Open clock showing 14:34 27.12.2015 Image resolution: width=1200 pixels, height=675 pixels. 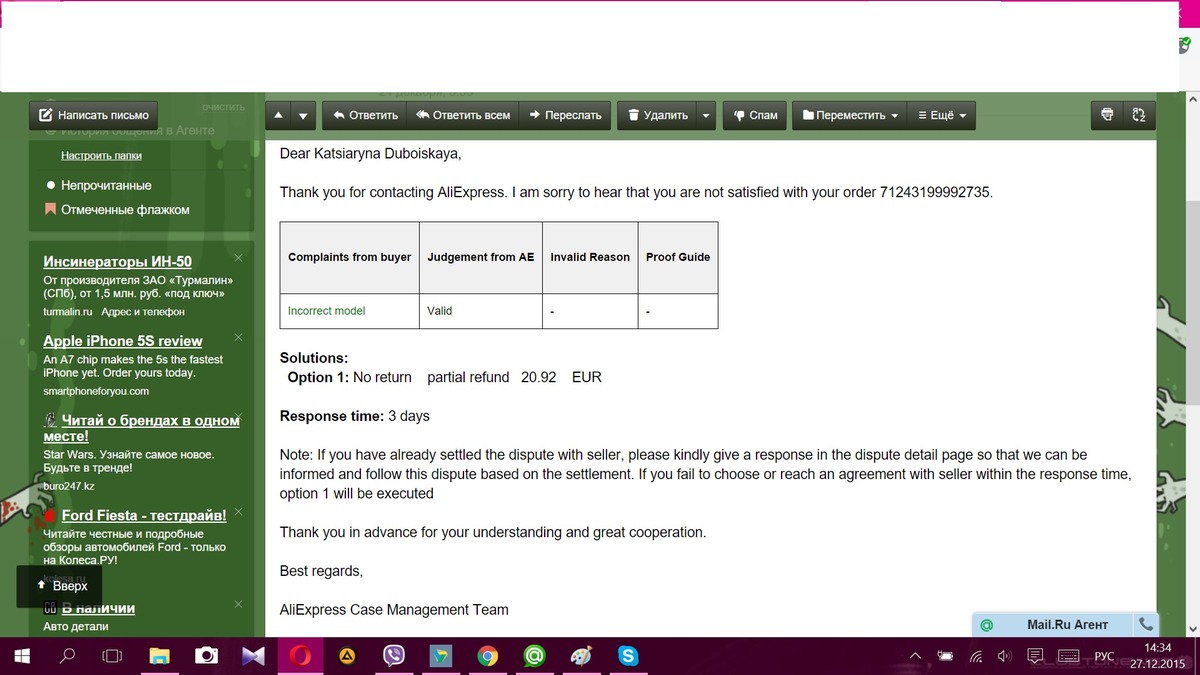pos(1157,656)
